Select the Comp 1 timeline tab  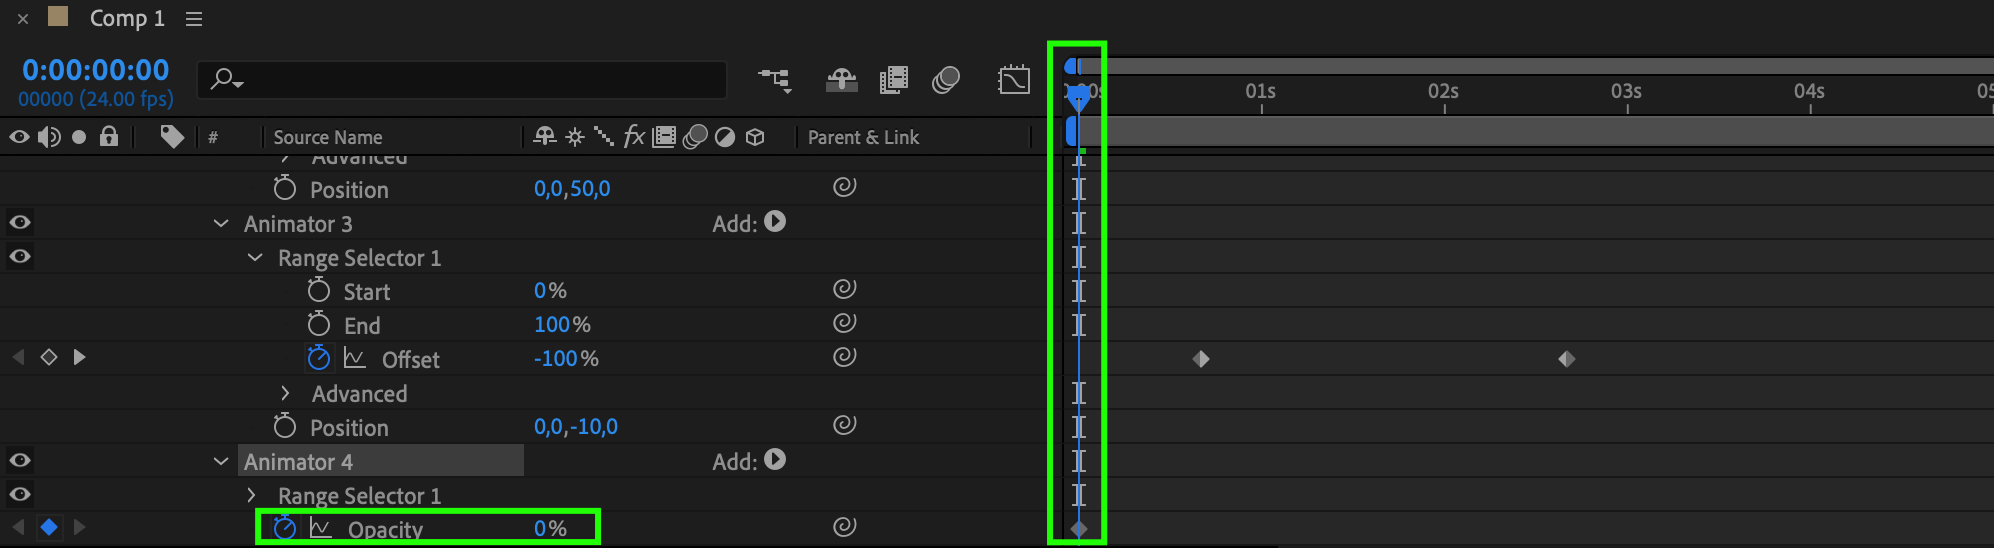(x=127, y=18)
